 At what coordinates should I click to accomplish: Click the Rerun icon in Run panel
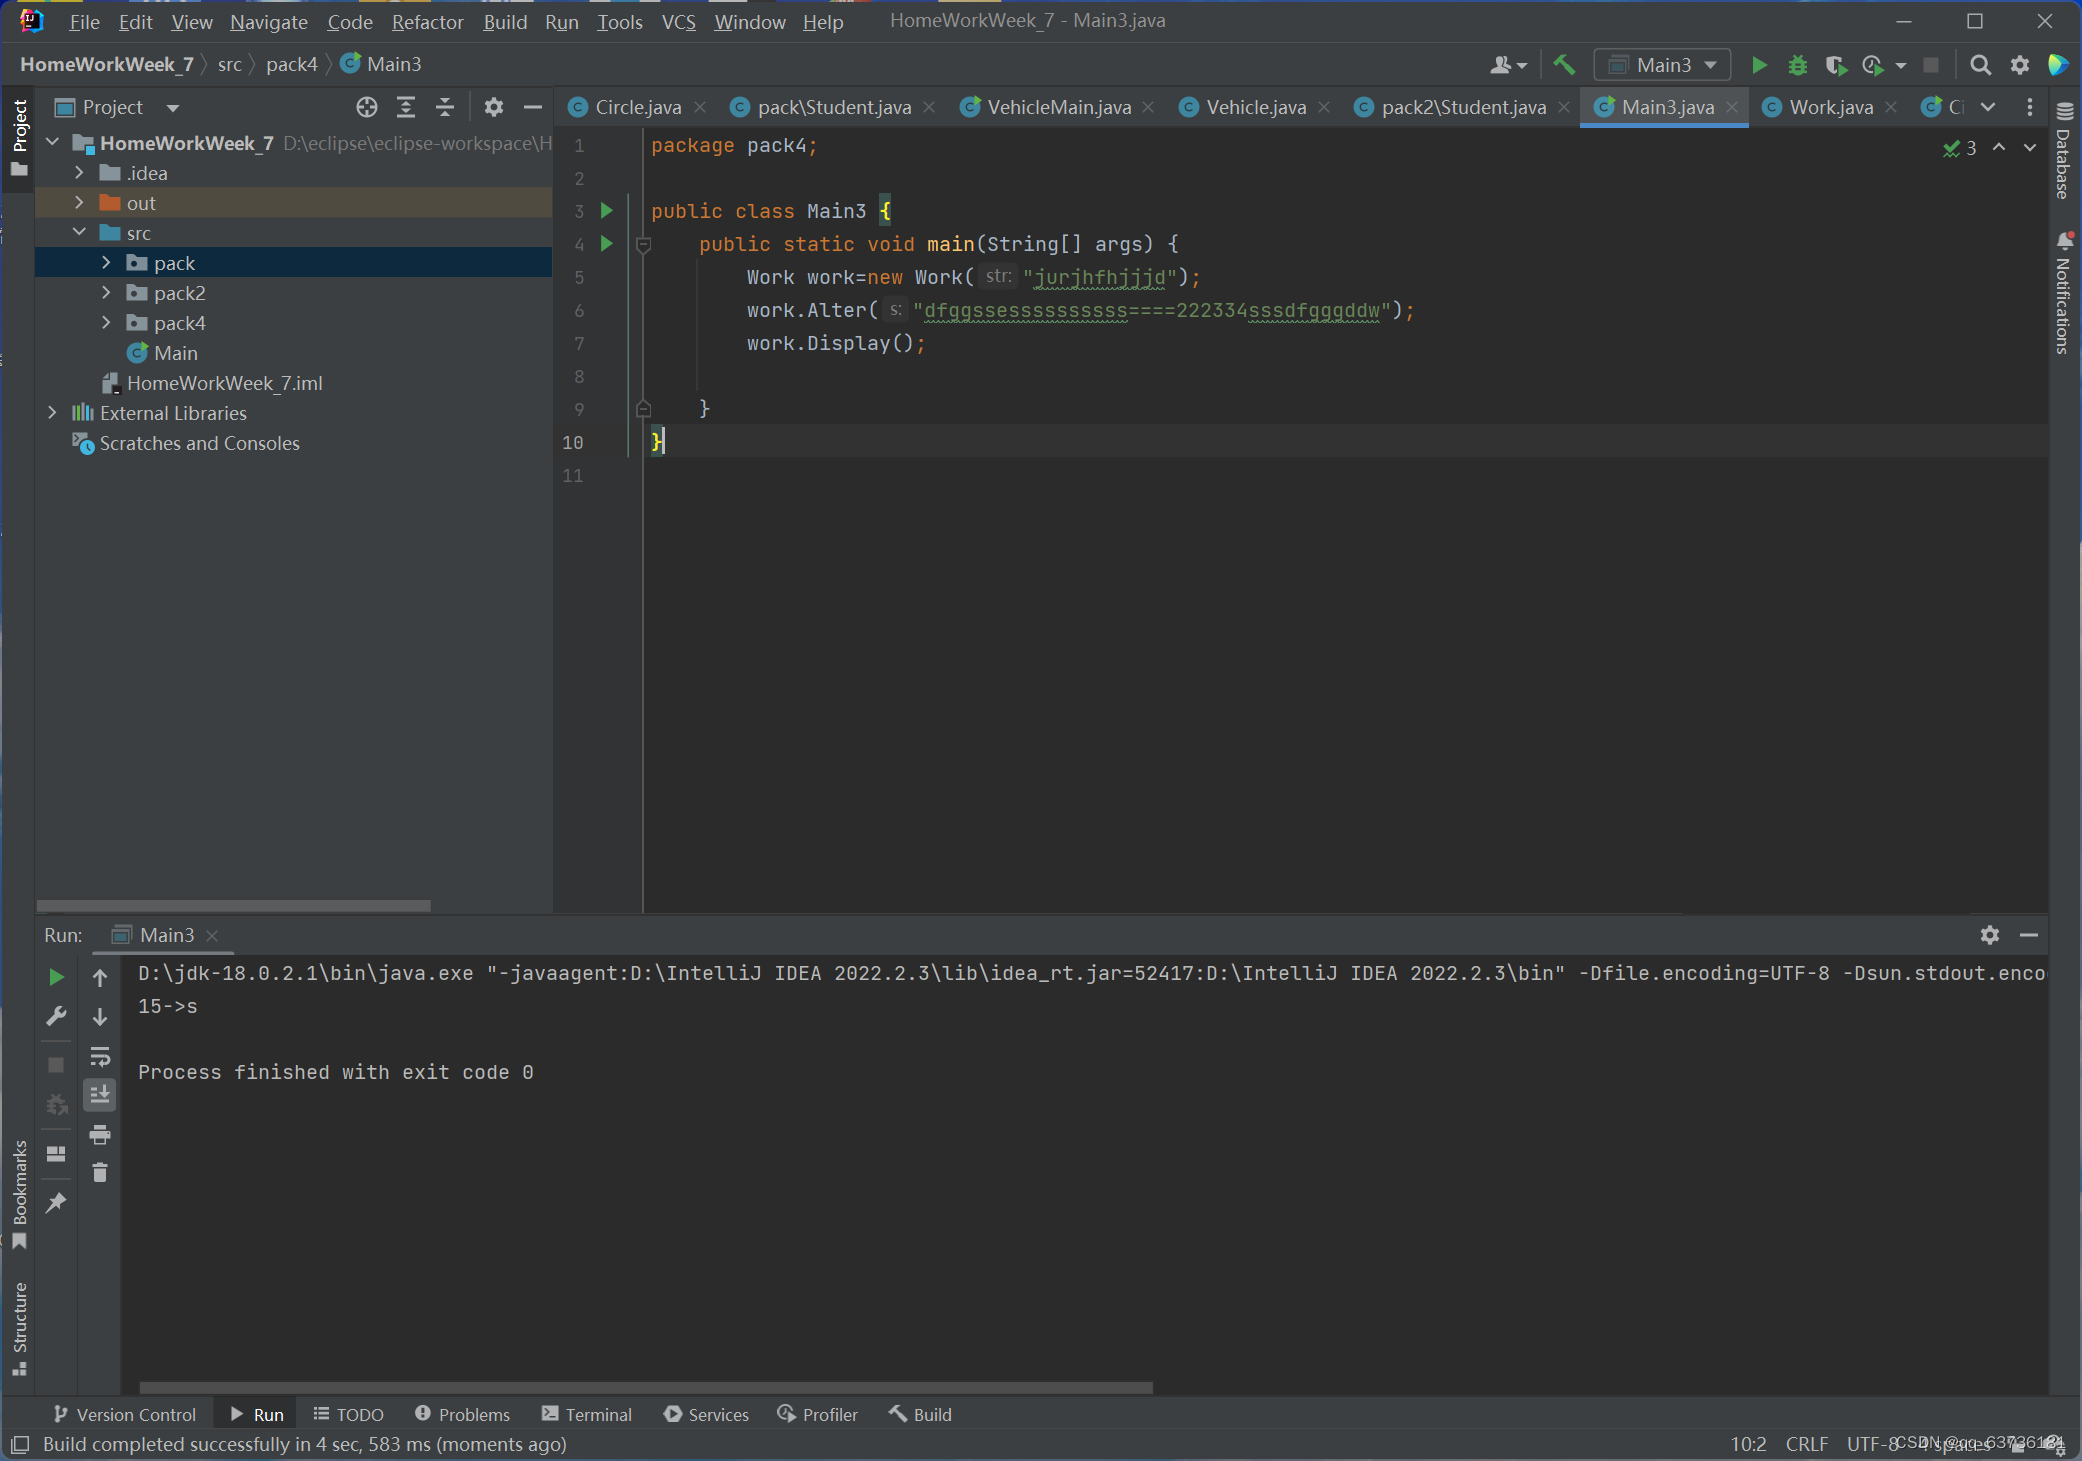tap(56, 977)
